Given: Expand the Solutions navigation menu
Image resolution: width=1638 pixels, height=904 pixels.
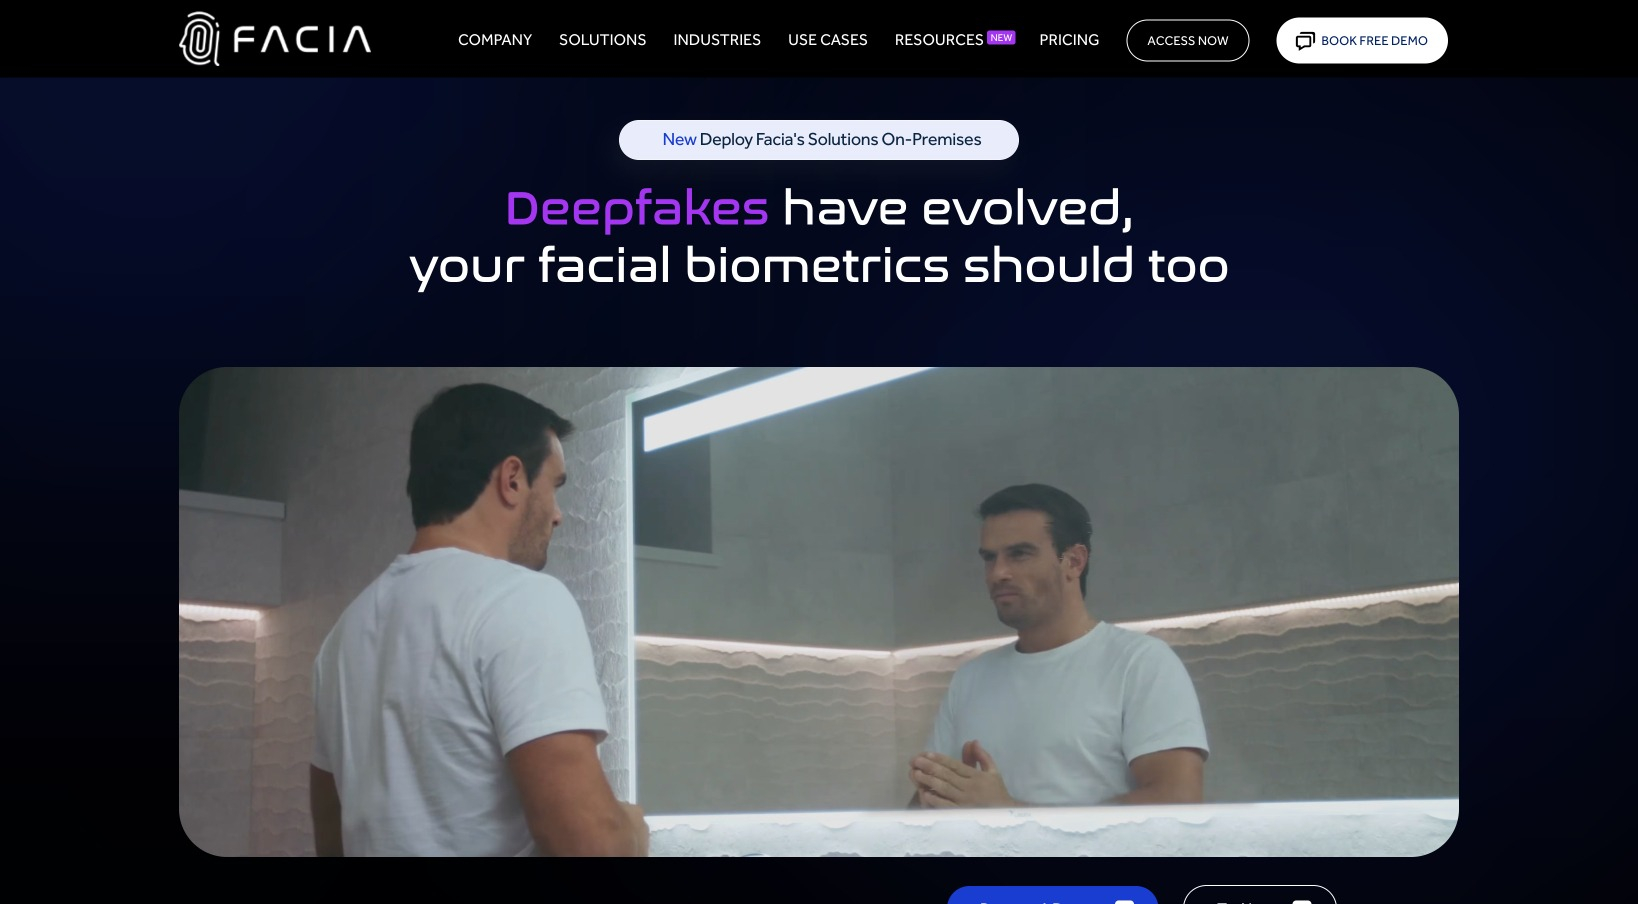Looking at the screenshot, I should 602,40.
